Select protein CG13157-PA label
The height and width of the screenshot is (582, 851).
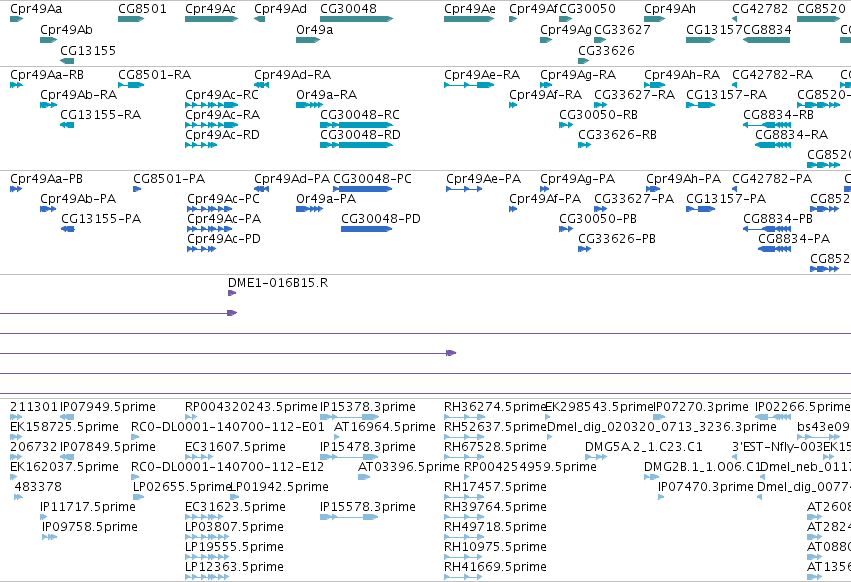tap(726, 199)
